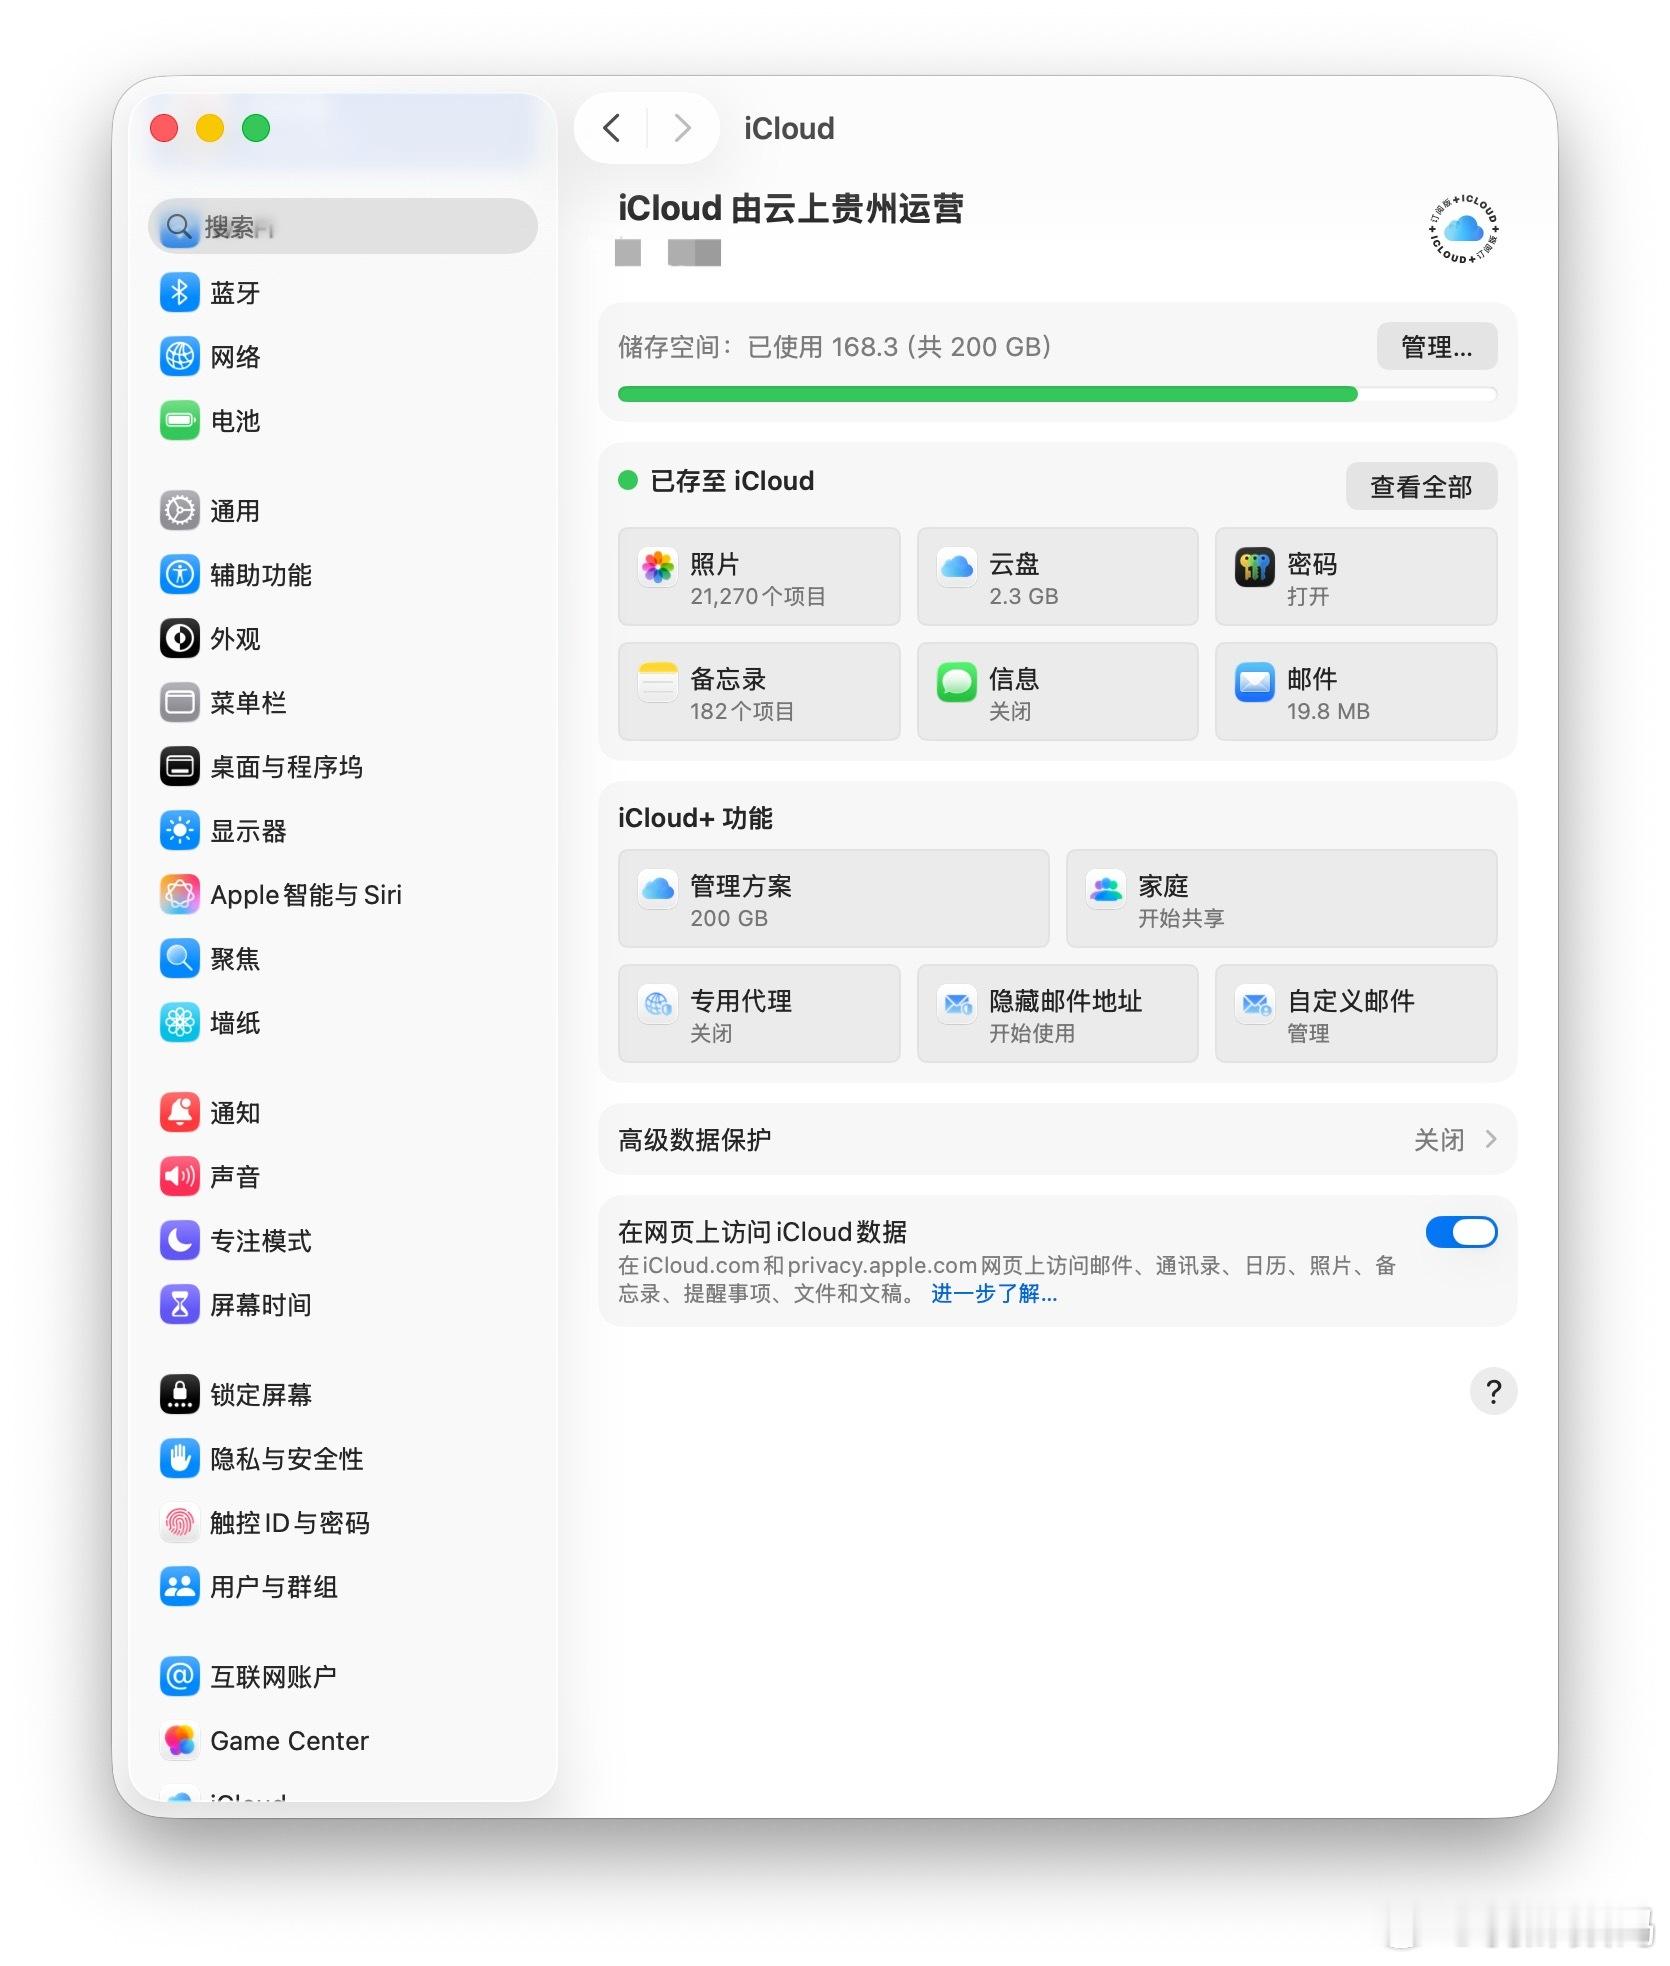
Task: Open the 电池 battery icon
Action: point(180,420)
